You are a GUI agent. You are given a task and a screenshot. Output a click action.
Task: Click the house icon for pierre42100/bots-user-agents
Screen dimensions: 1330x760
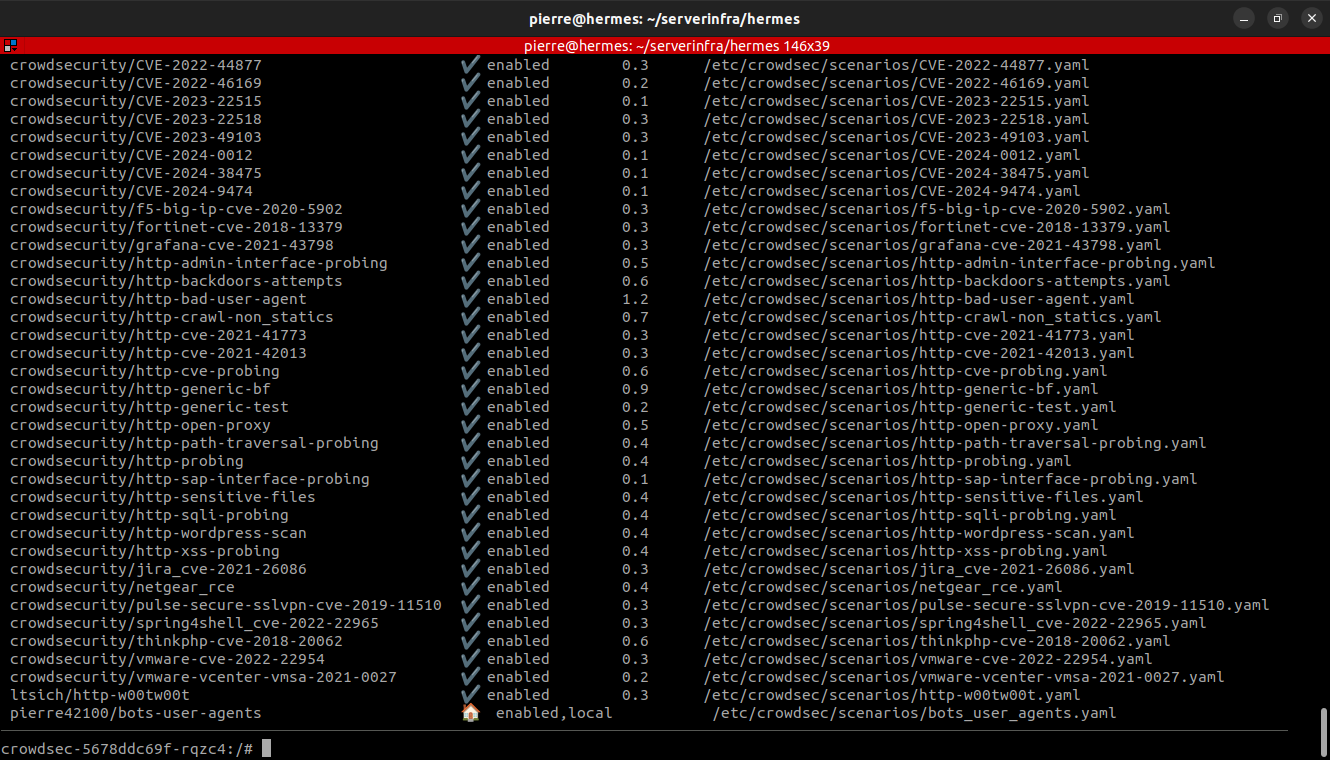pos(470,713)
